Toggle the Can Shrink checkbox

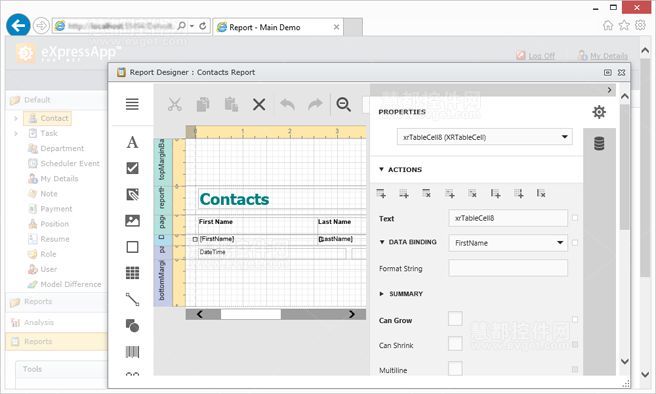pyautogui.click(x=455, y=344)
